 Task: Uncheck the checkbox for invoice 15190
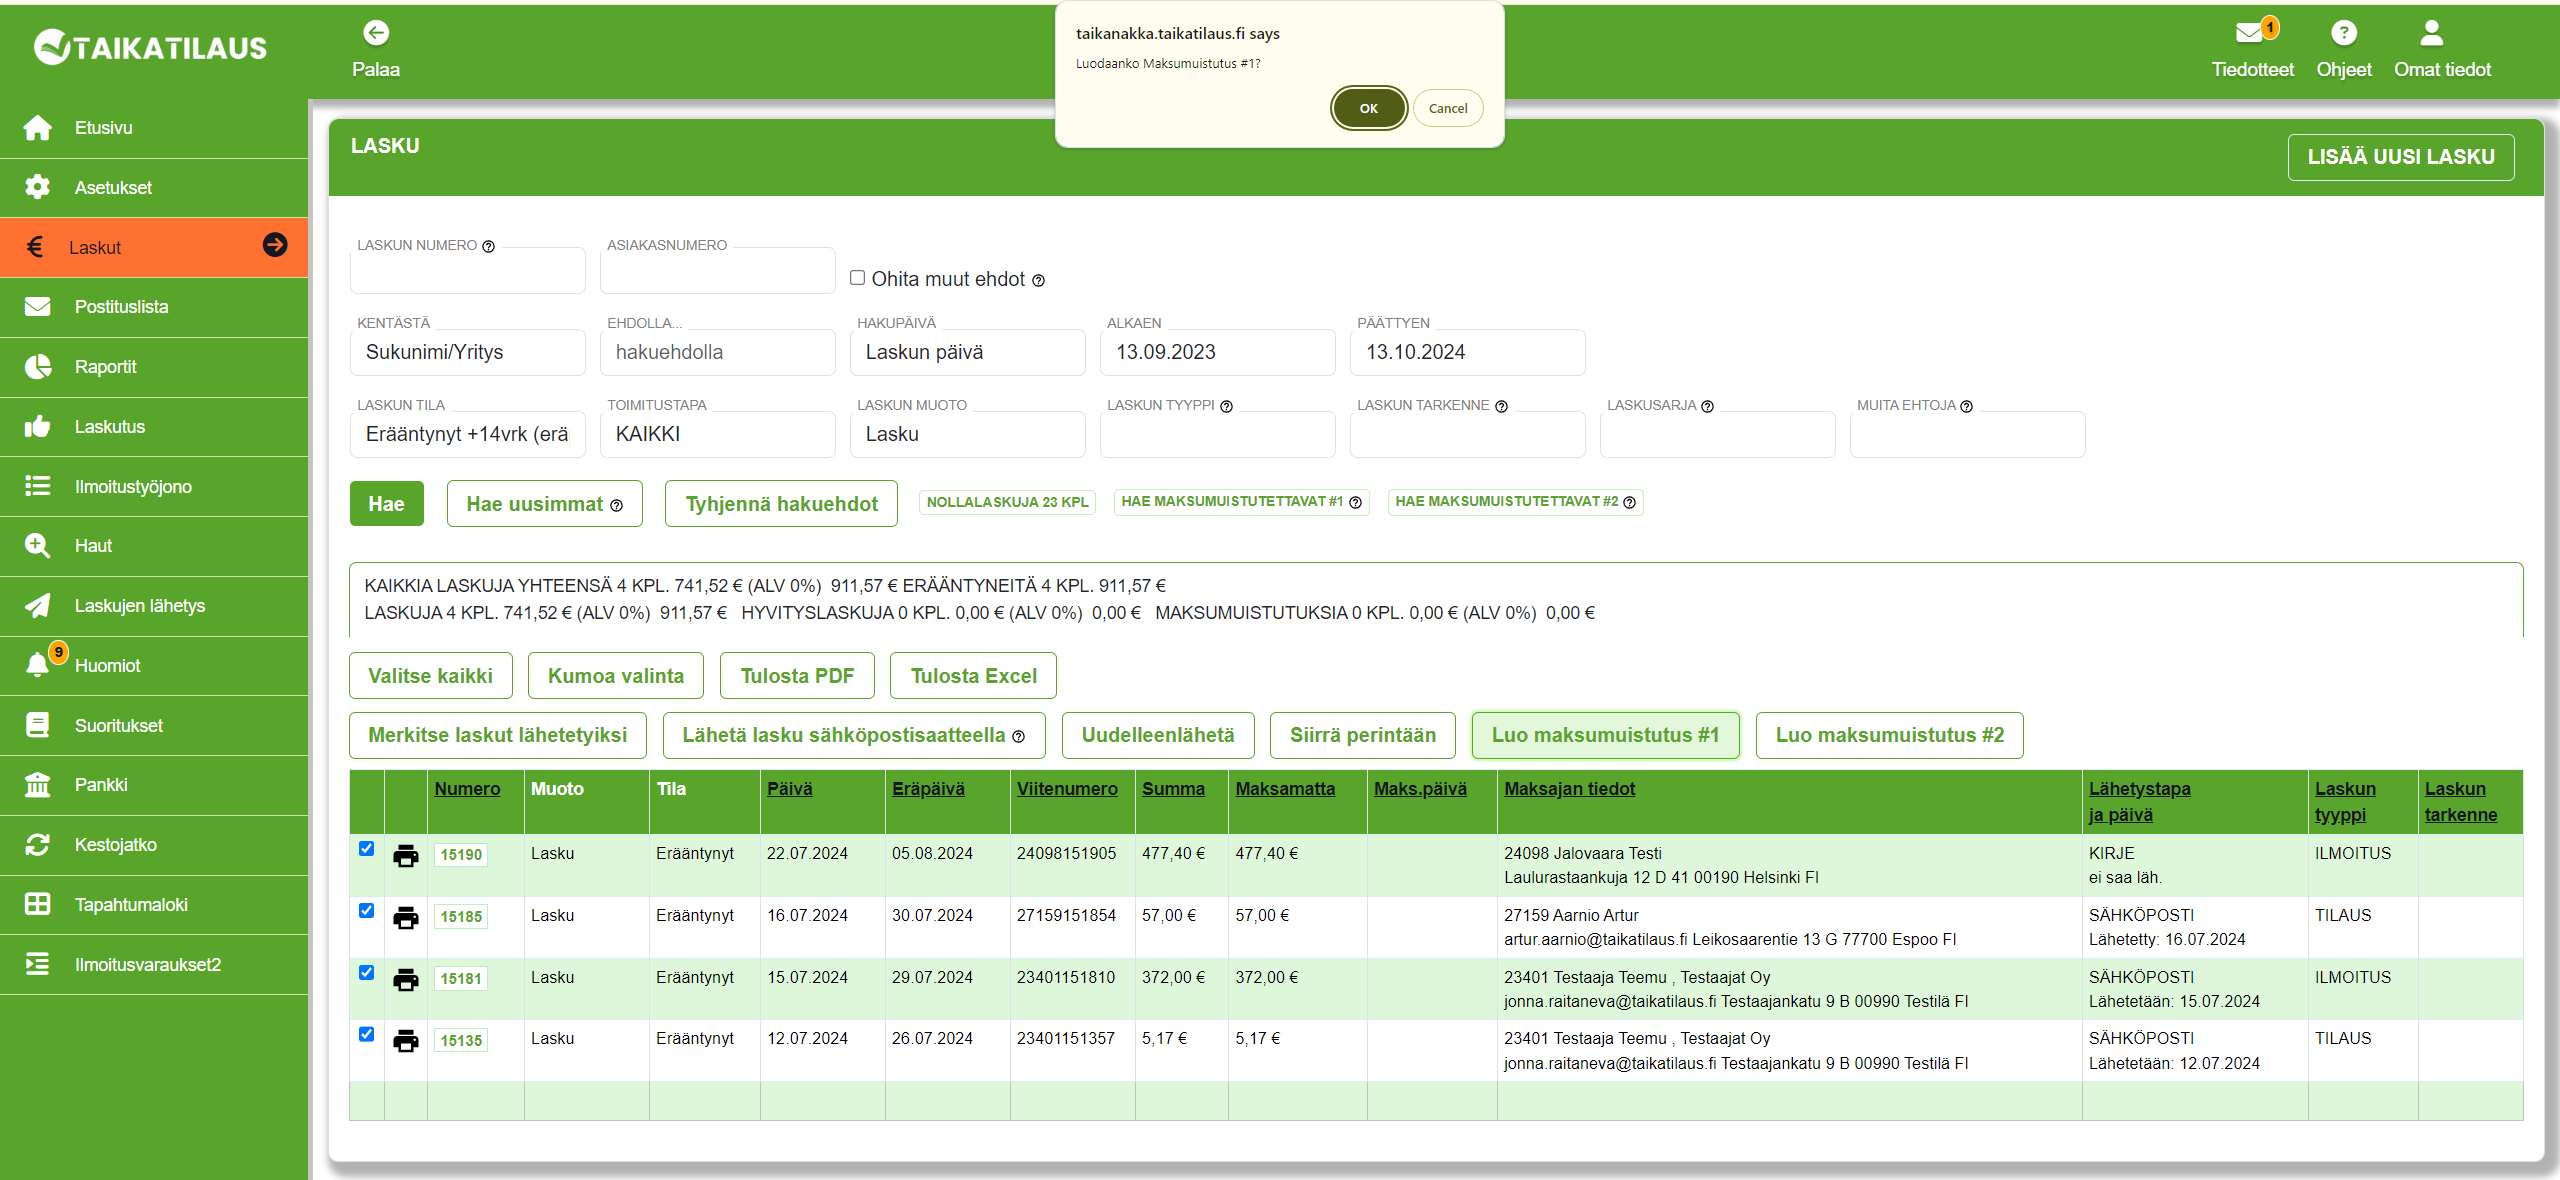(366, 849)
